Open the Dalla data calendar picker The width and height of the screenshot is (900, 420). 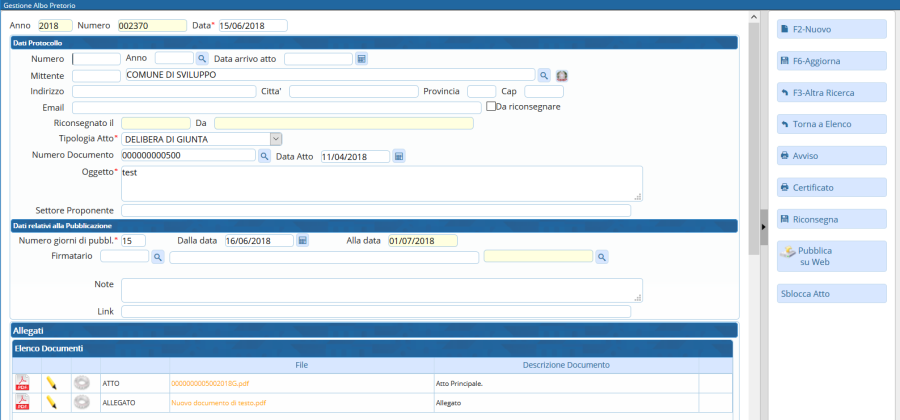(x=302, y=241)
